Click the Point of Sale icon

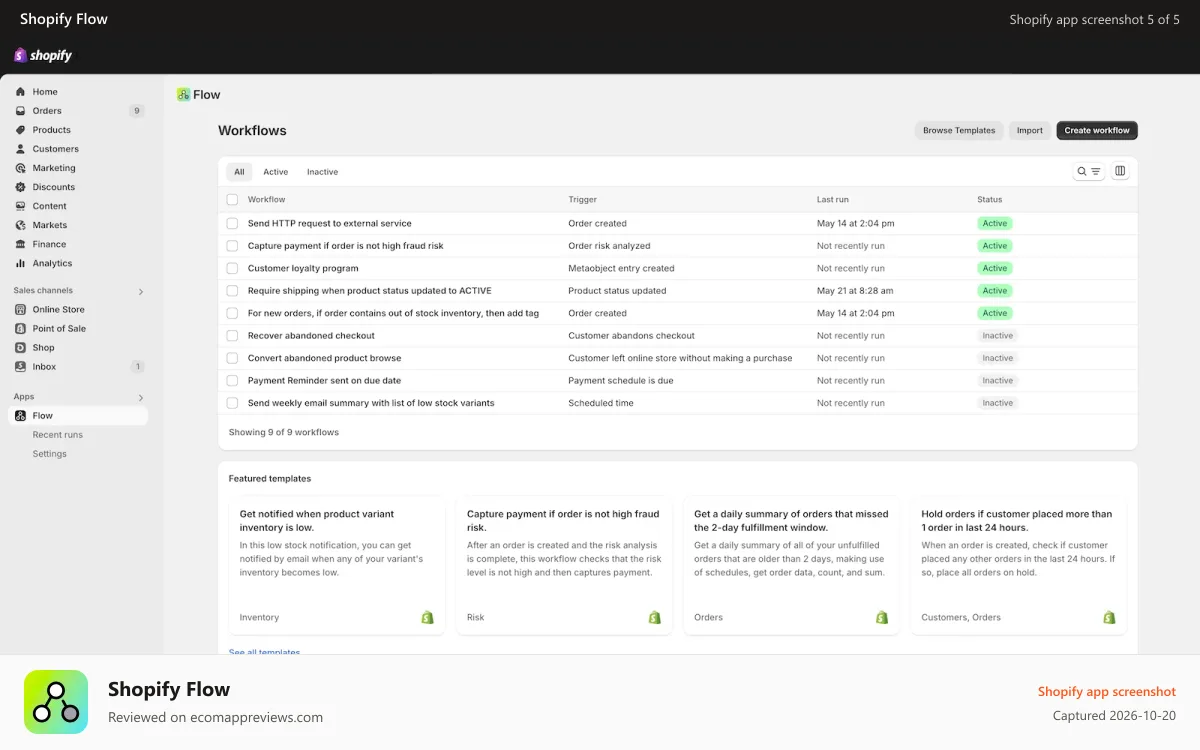(x=20, y=329)
